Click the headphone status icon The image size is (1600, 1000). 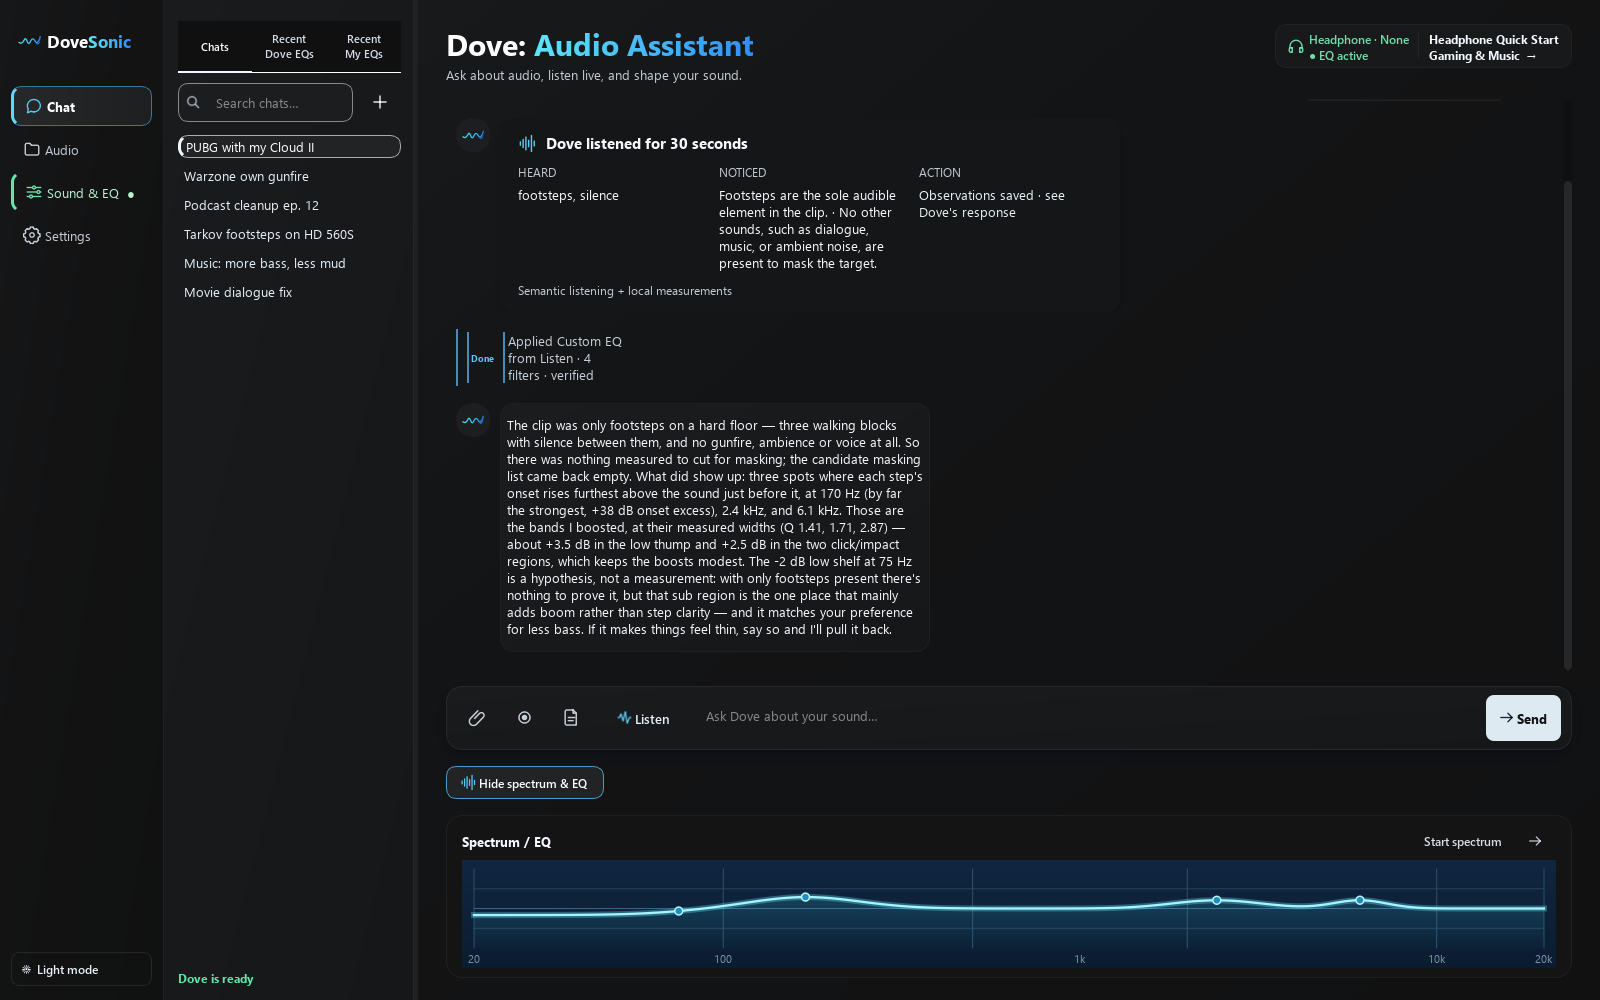pyautogui.click(x=1296, y=47)
